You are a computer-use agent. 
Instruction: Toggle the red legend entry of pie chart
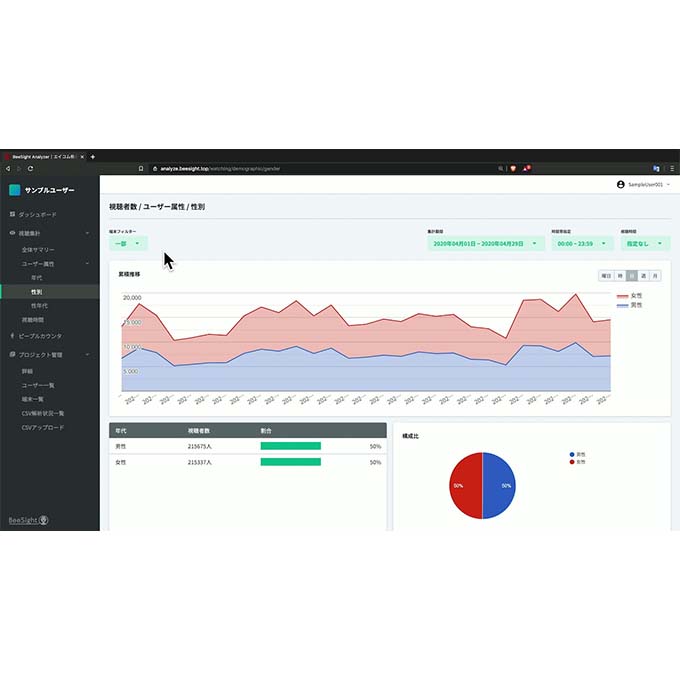578,462
